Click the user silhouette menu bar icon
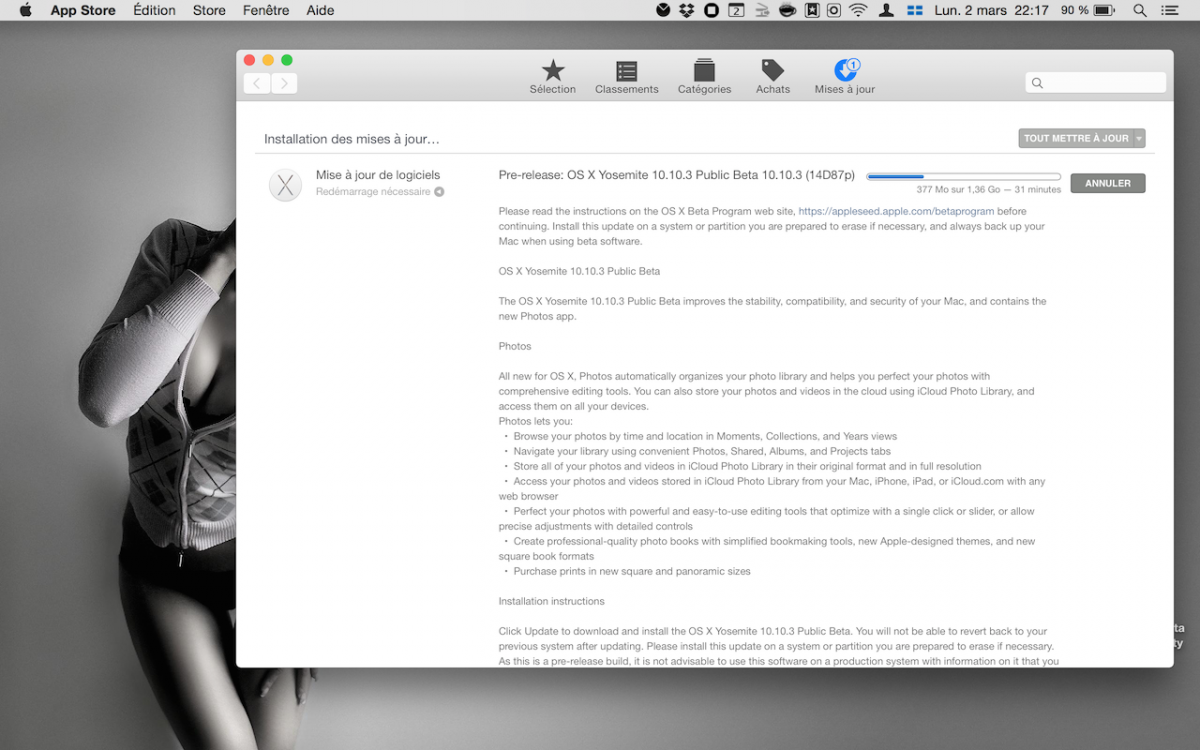 886,10
